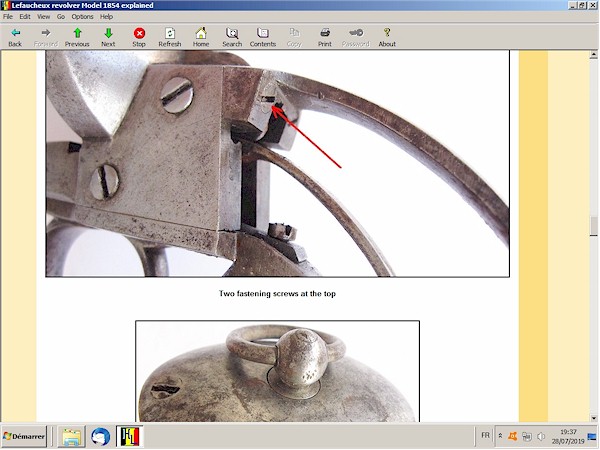Open the File menu
The height and width of the screenshot is (450, 600).
8,16
